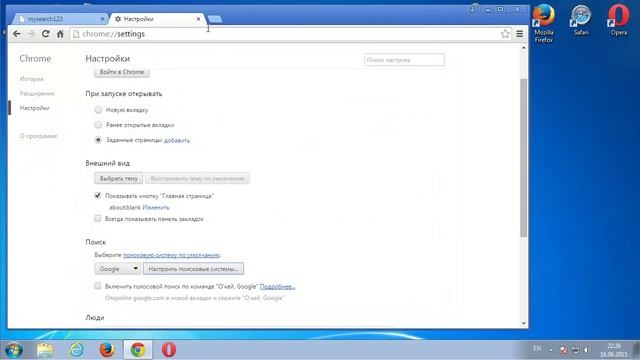The height and width of the screenshot is (360, 640).
Task: Click the добавить link for startup pages
Action: 177,140
